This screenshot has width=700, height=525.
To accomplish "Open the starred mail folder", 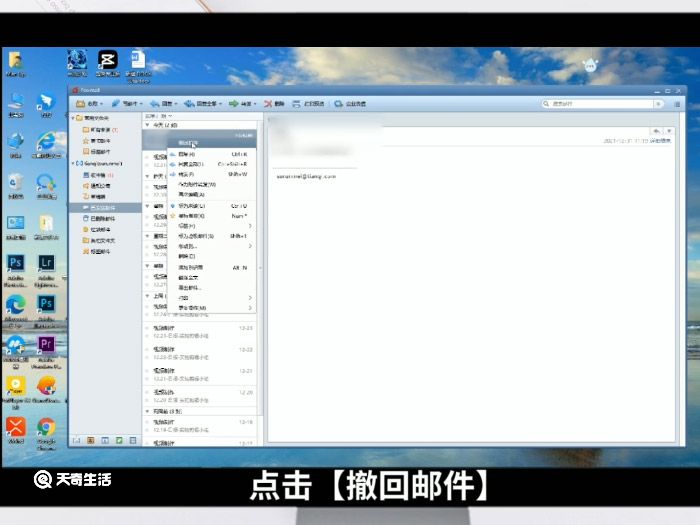I will pos(97,141).
